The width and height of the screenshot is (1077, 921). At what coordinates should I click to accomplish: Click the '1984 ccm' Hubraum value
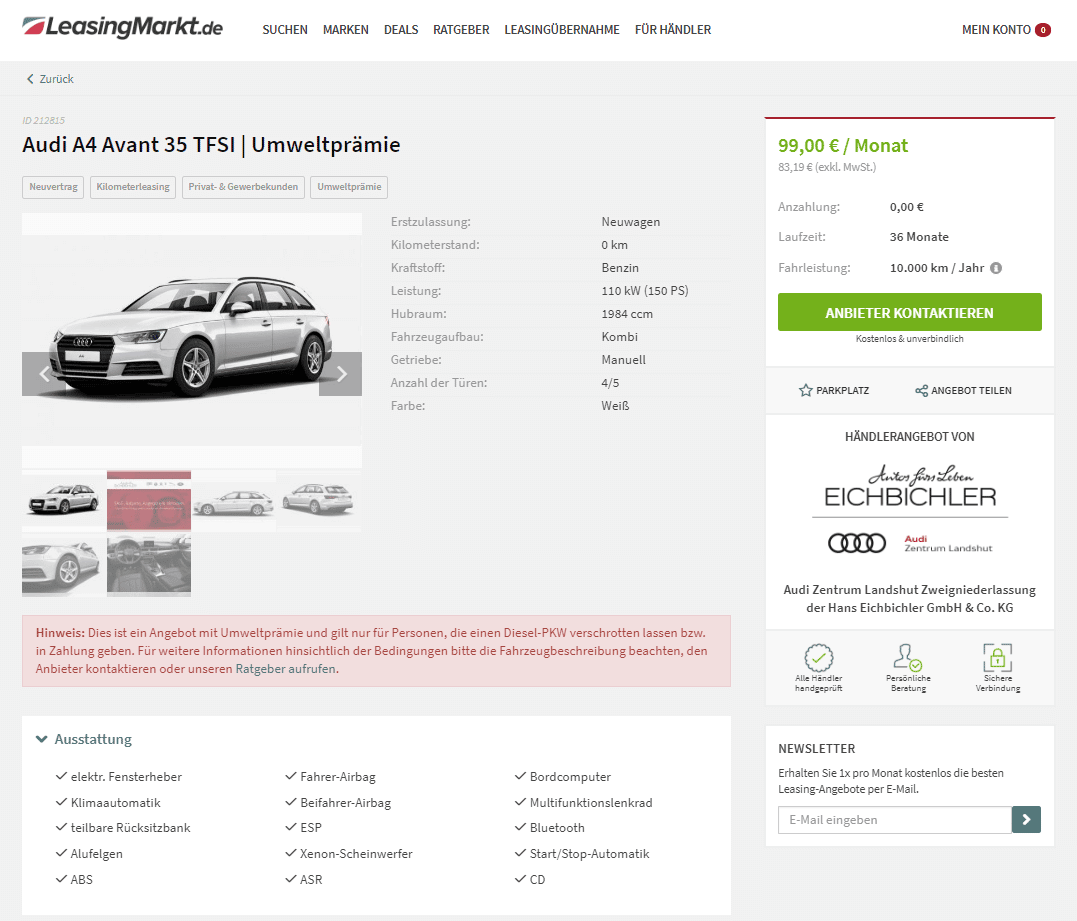pyautogui.click(x=627, y=314)
